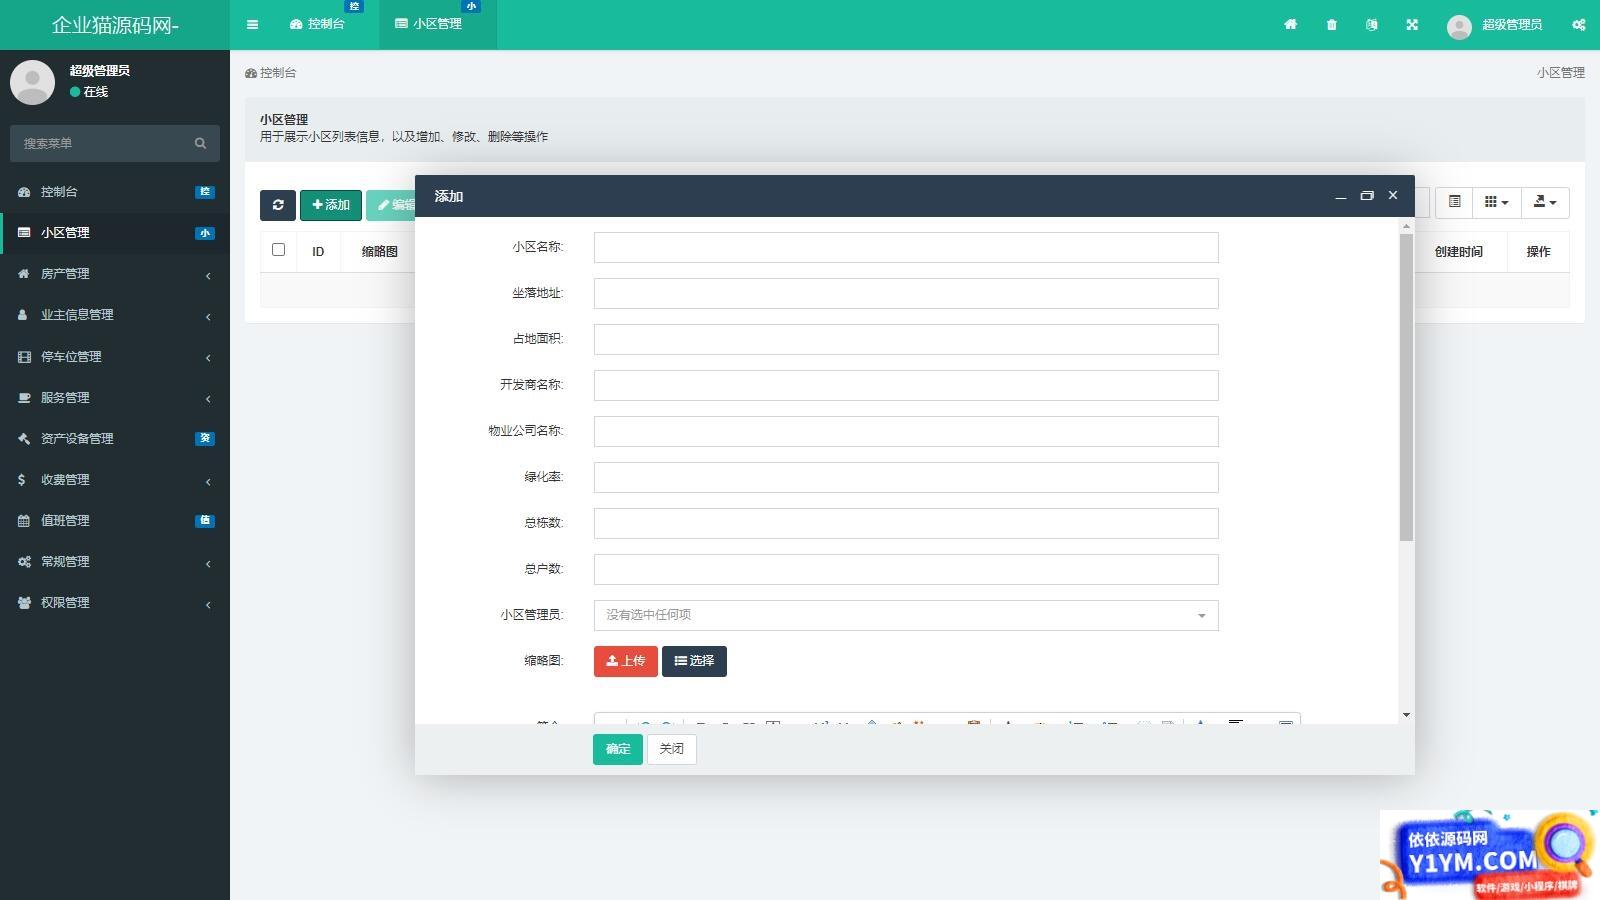The height and width of the screenshot is (900, 1600).
Task: Switch to the 控制台 tab
Action: (x=317, y=24)
